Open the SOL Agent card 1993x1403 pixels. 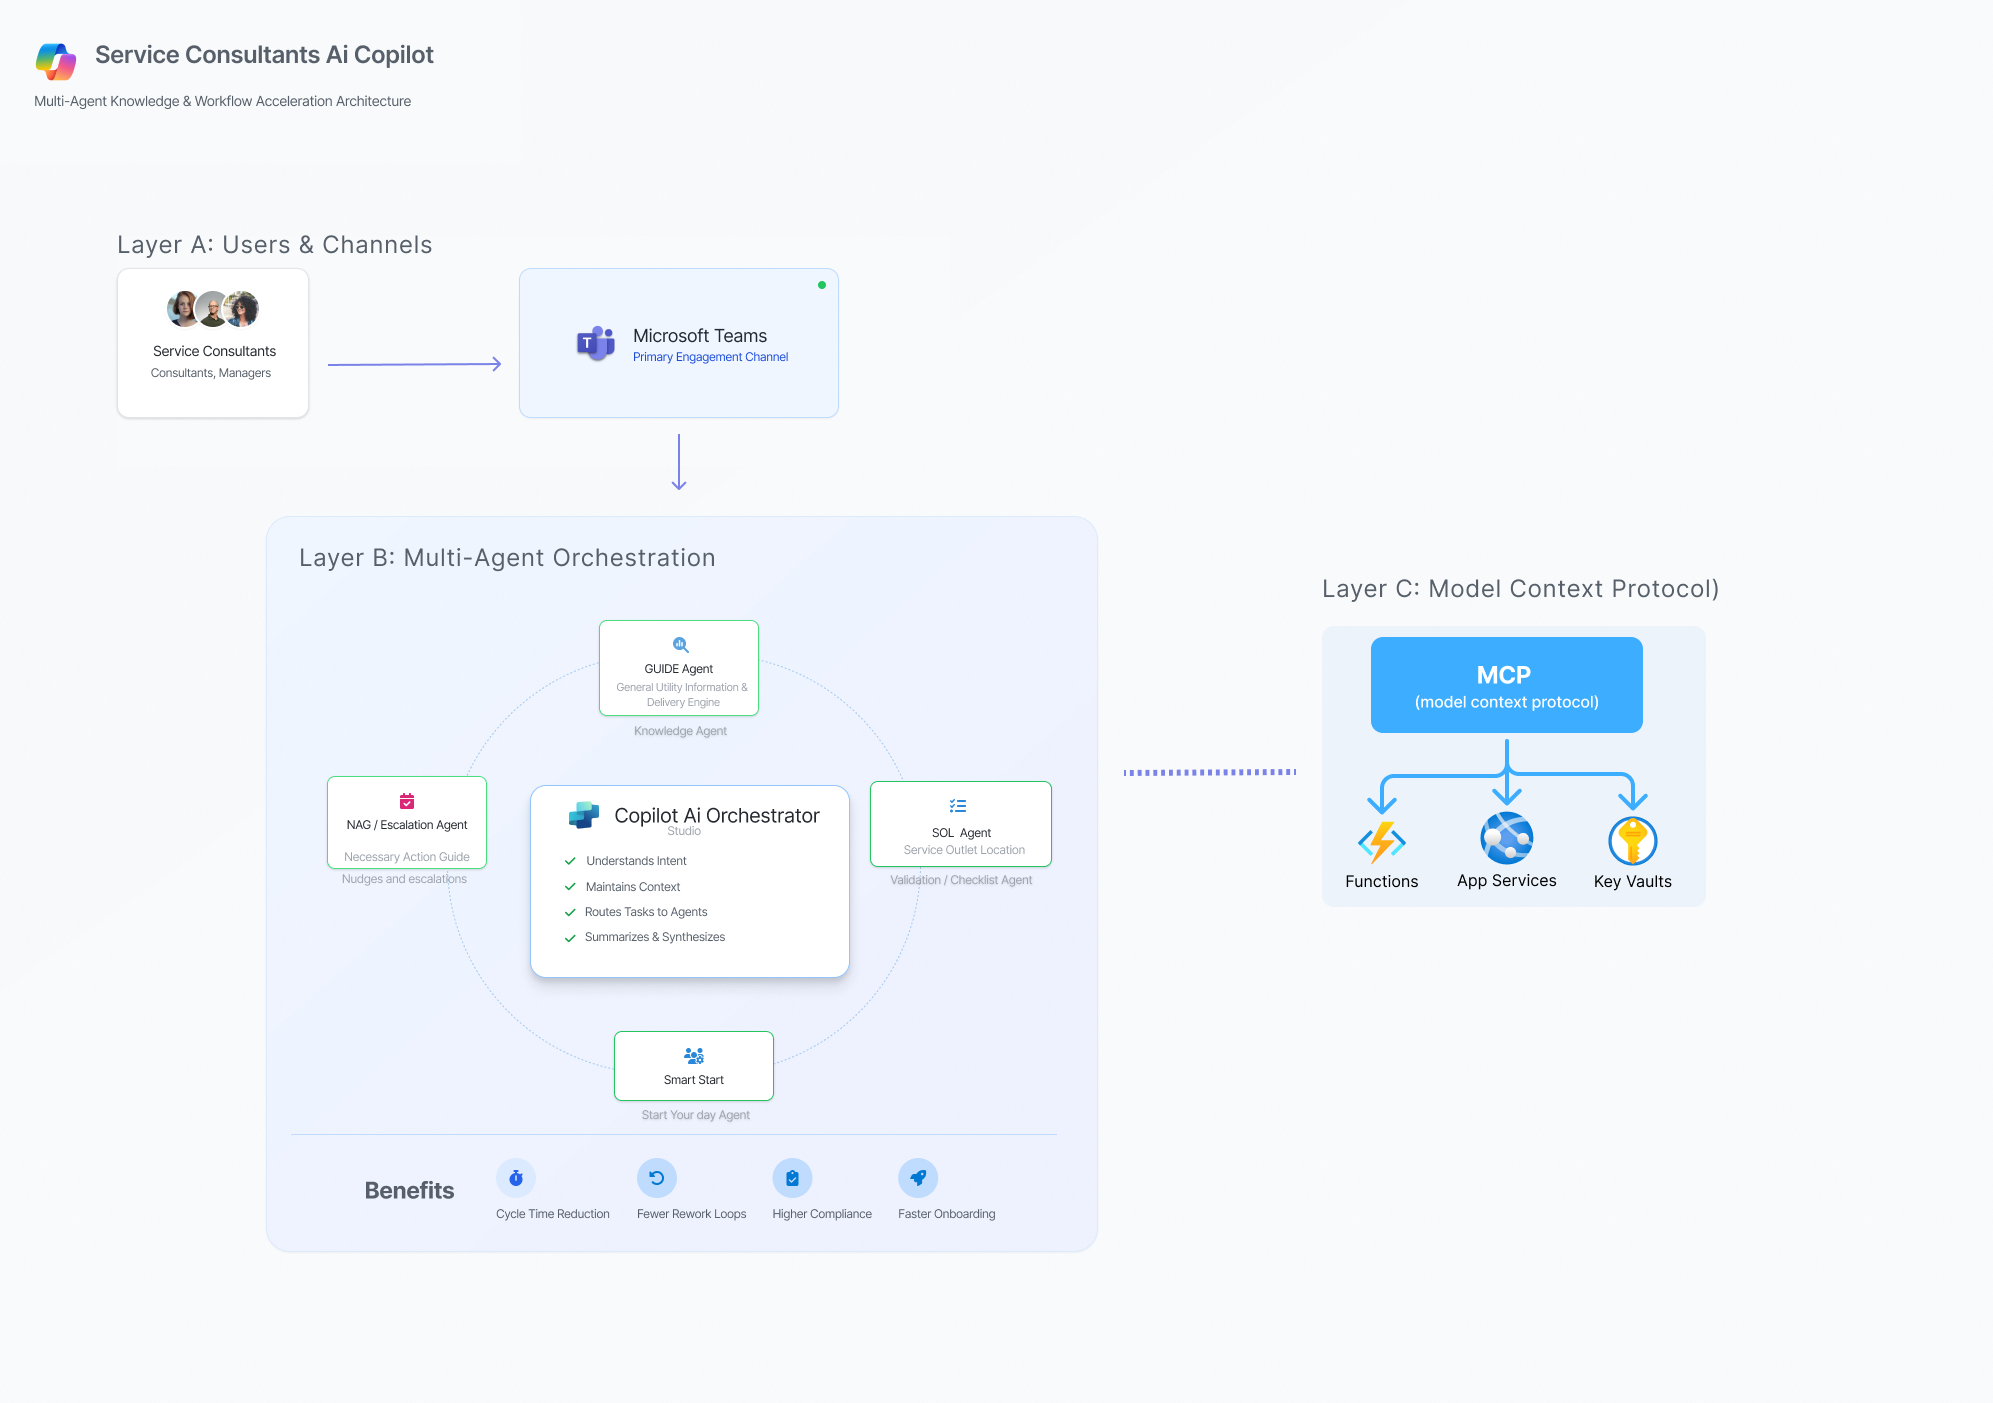pyautogui.click(x=961, y=824)
